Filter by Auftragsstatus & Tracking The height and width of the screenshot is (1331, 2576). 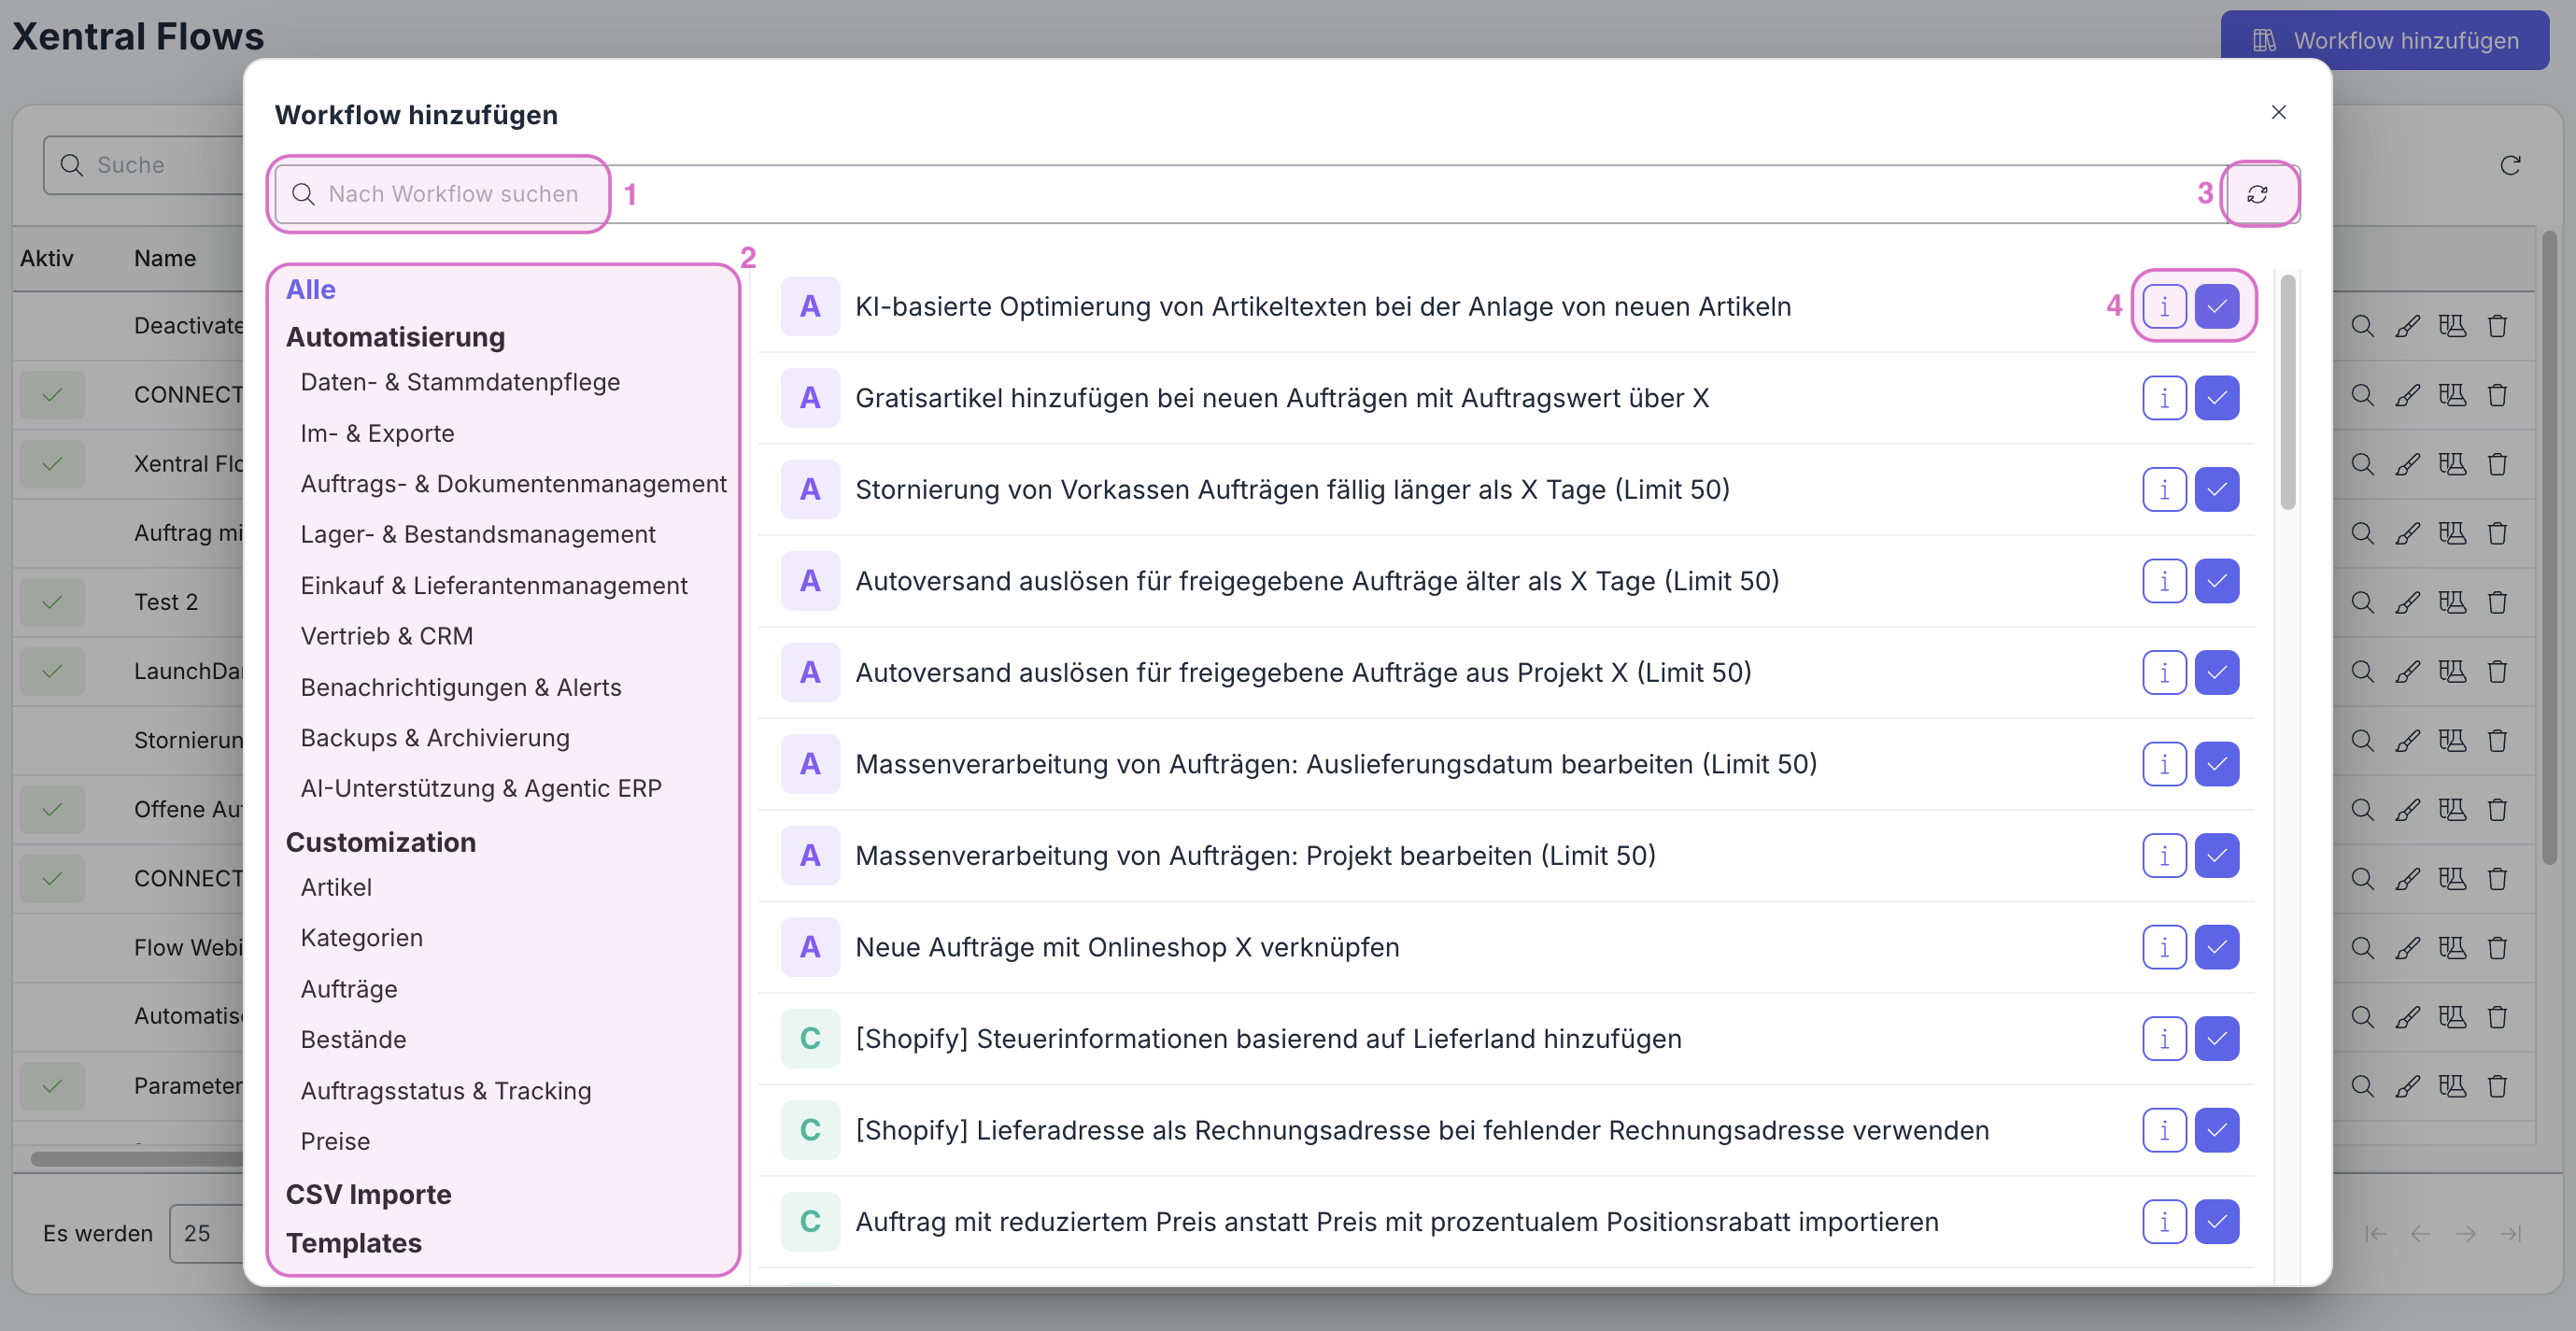(445, 1090)
